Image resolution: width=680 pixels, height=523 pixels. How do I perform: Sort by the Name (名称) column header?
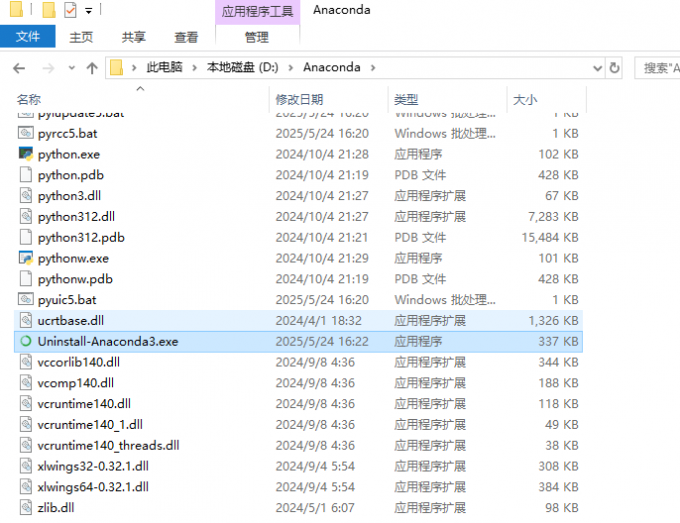click(29, 100)
